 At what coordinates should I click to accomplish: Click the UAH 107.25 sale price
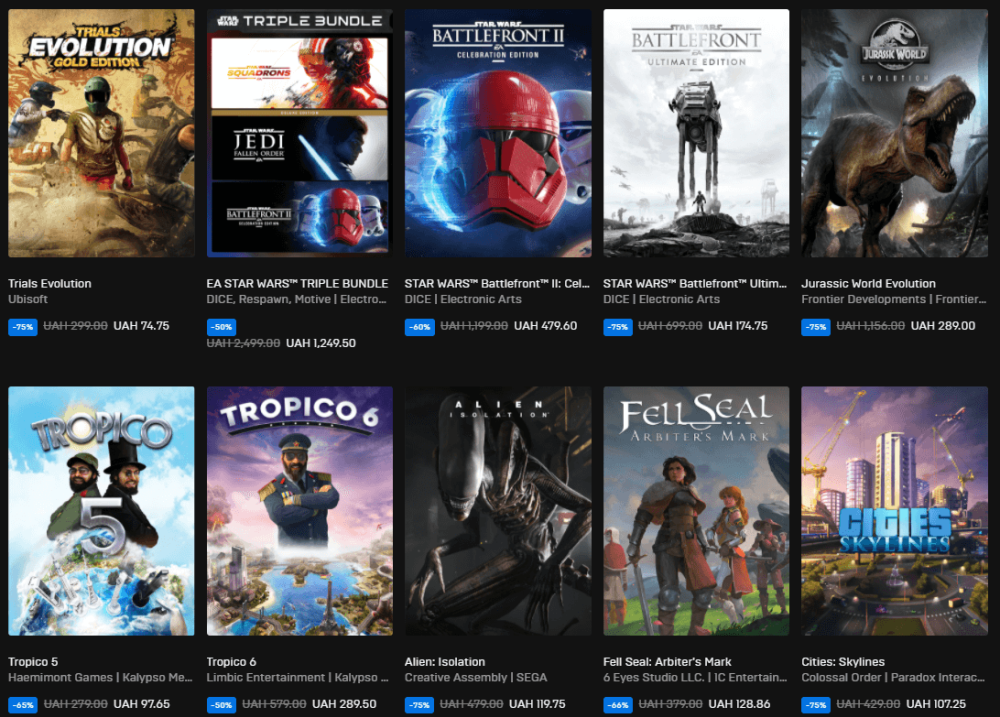pyautogui.click(x=936, y=704)
